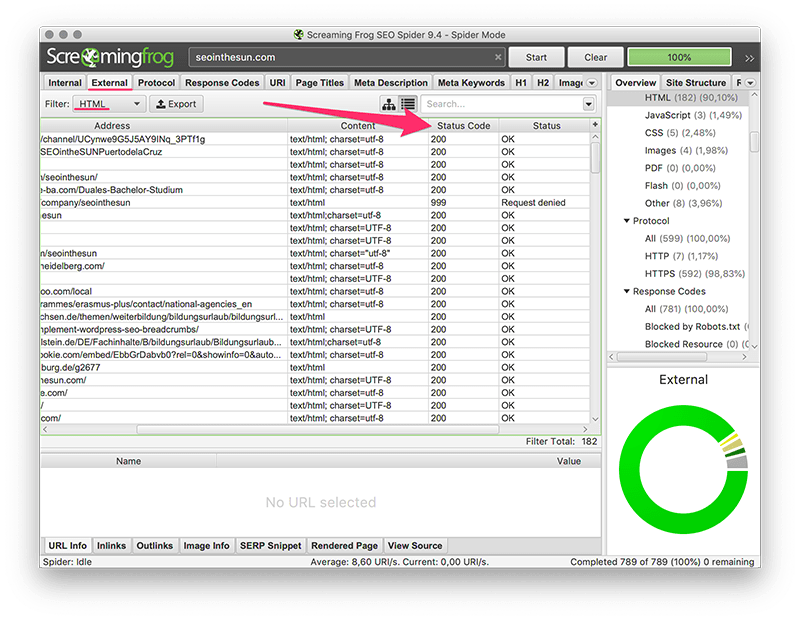Open the SERP Snippet bottom tab
This screenshot has width=800, height=620.
point(270,545)
